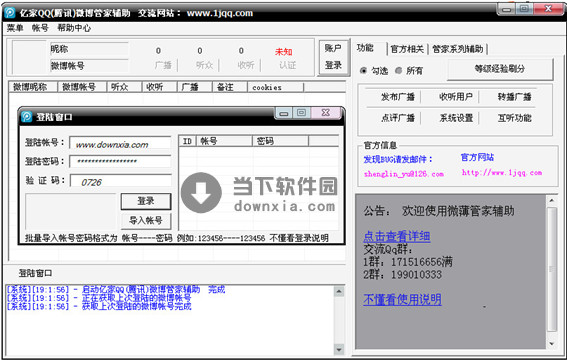The image size is (567, 362).
Task: Click the shenglin_yu@126.com email link
Action: [x=404, y=174]
